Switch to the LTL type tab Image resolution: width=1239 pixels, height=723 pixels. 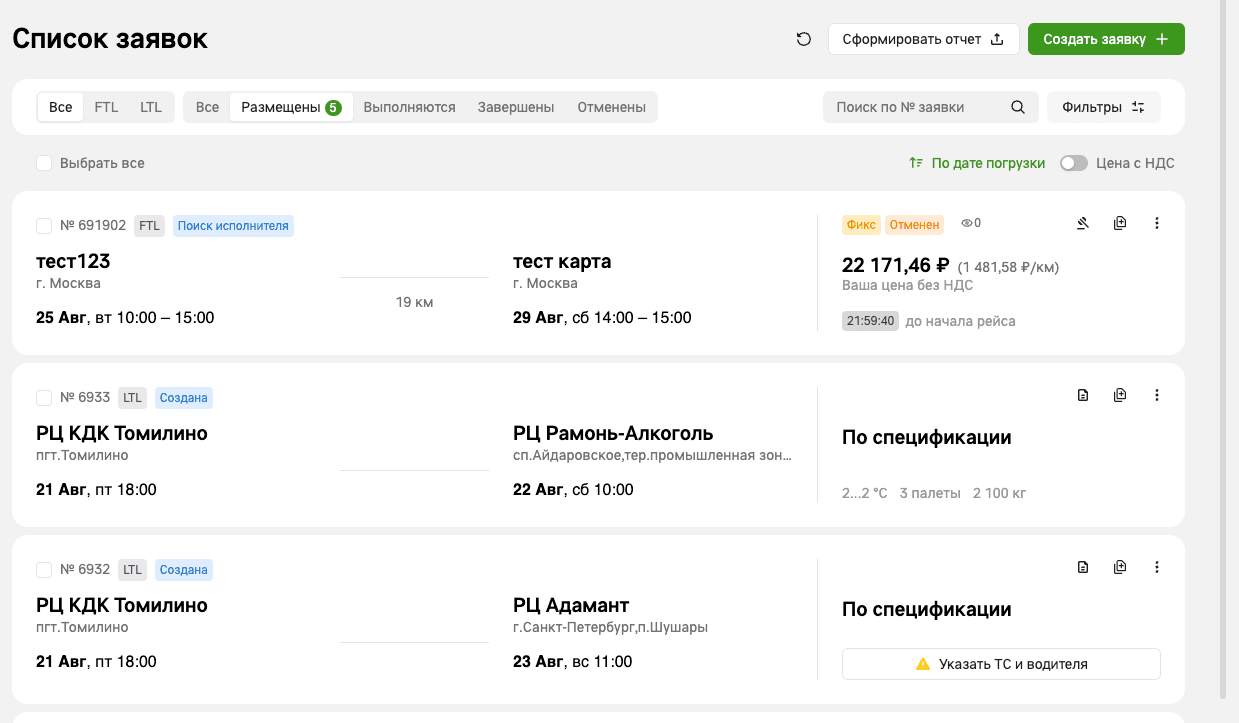click(x=151, y=107)
